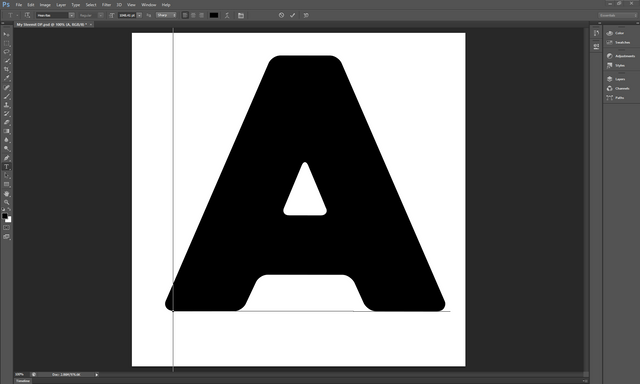Open the File menu

coord(18,5)
